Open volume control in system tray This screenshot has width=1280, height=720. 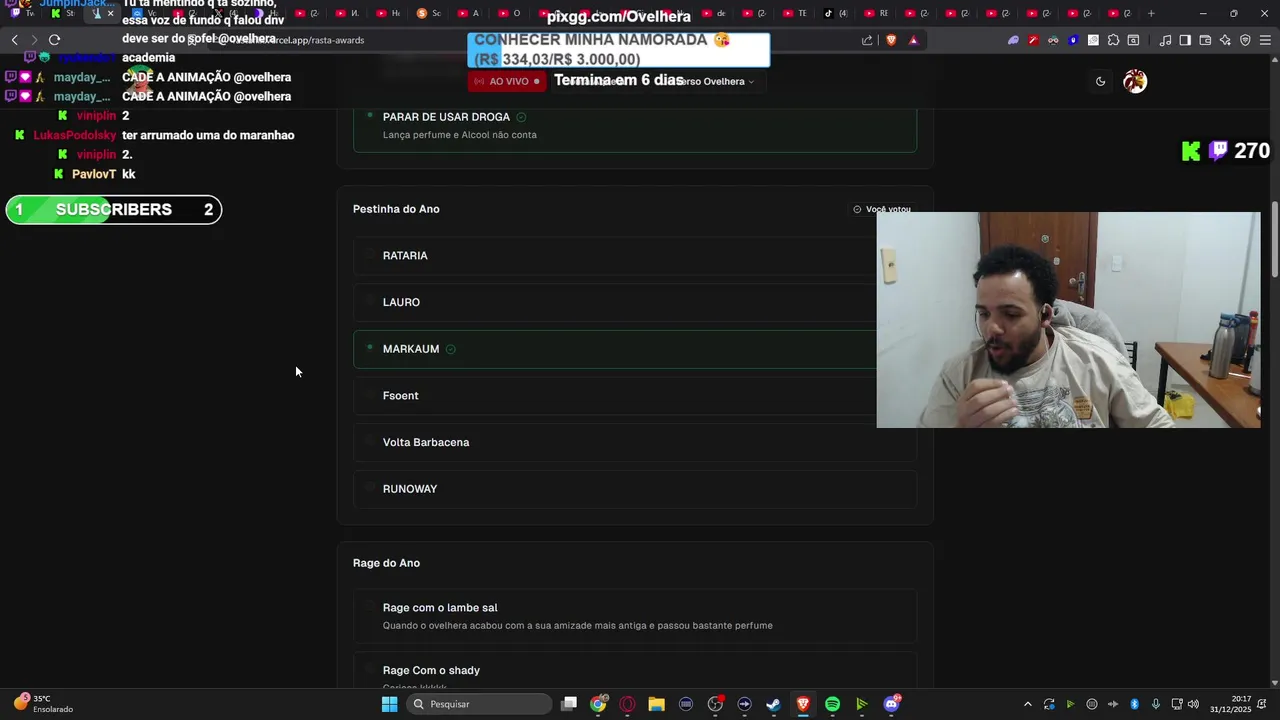coord(1193,704)
